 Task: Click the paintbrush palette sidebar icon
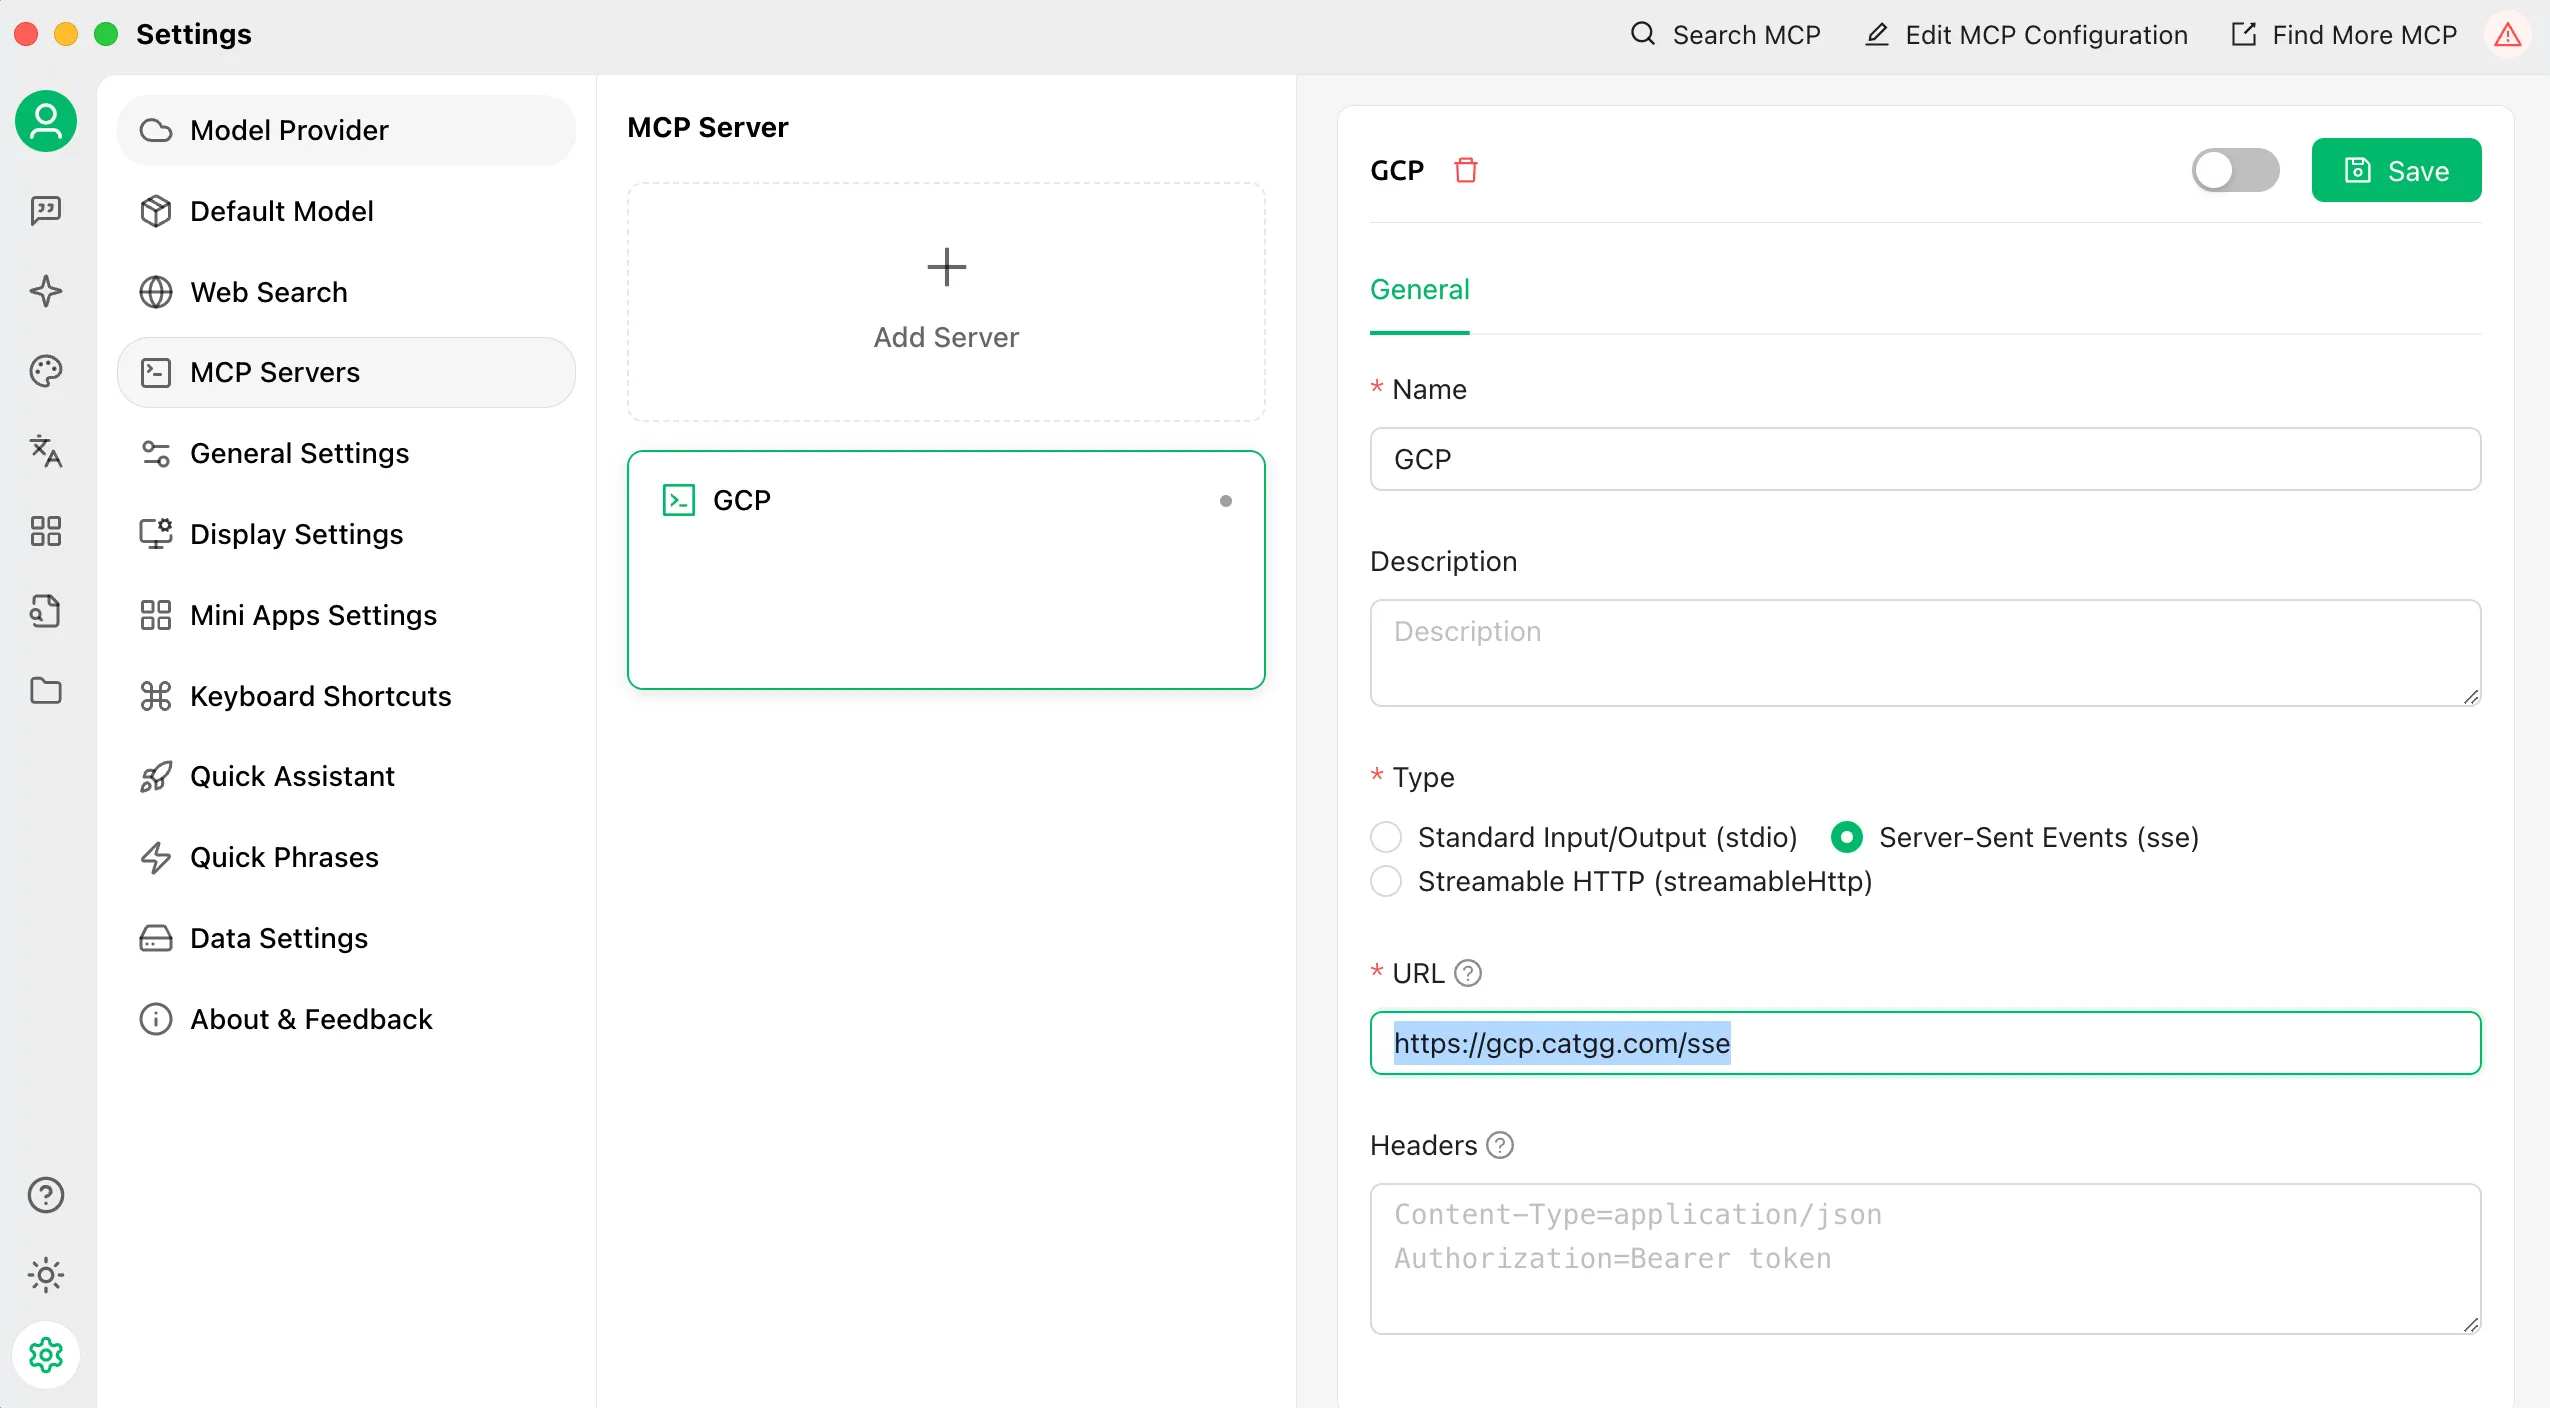(46, 371)
